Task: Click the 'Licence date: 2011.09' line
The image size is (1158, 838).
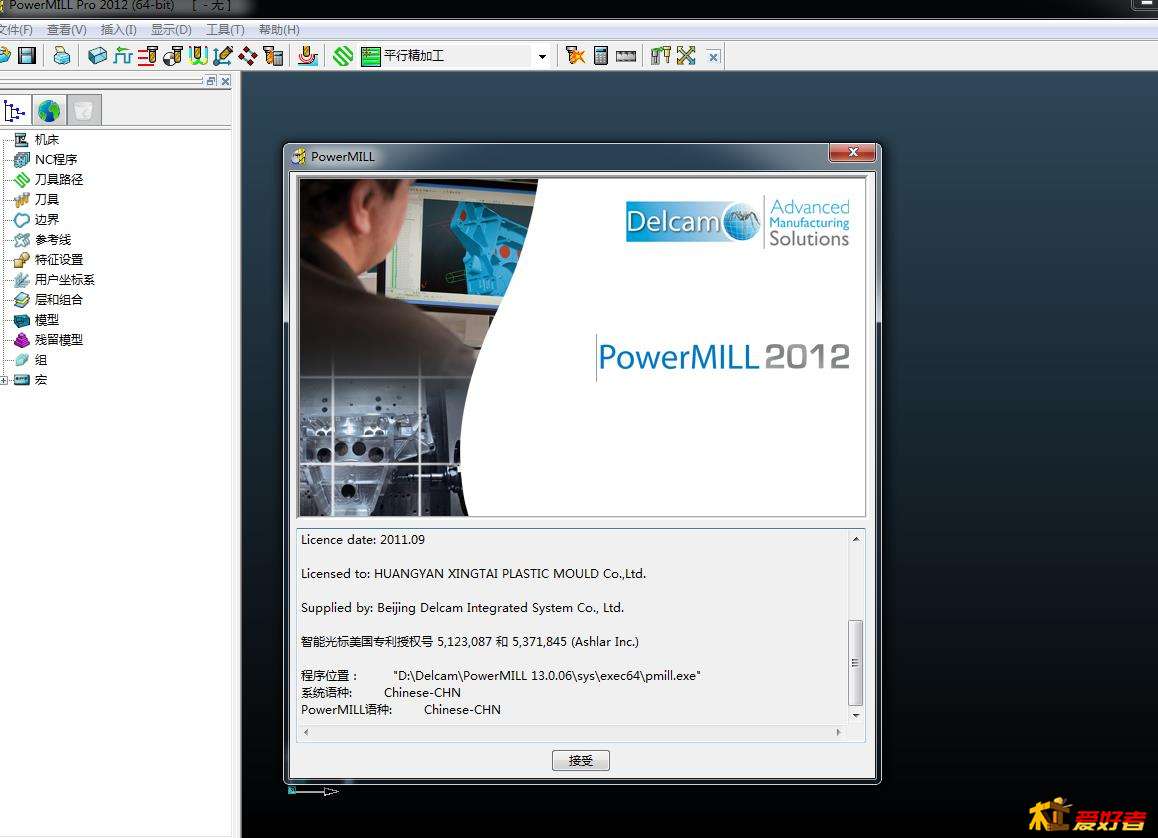Action: (x=363, y=540)
